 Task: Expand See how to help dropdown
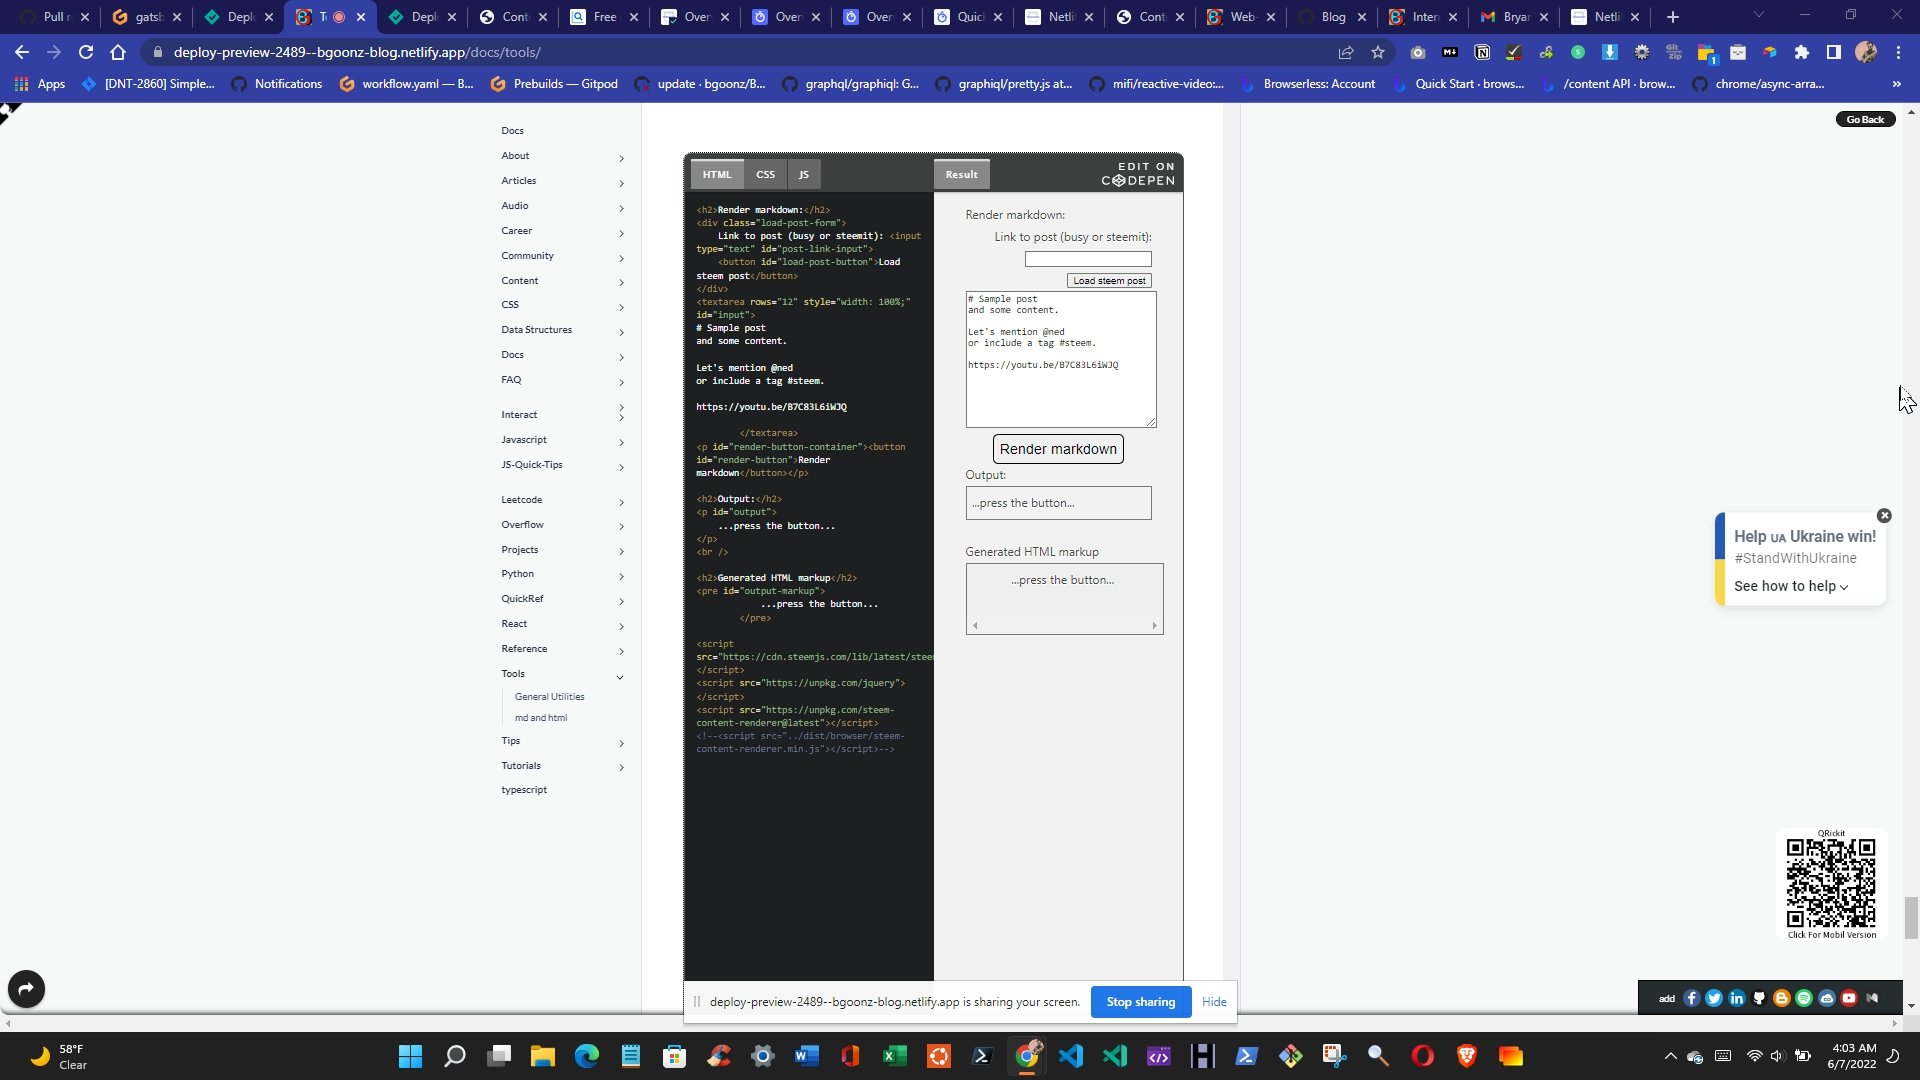coord(1791,586)
